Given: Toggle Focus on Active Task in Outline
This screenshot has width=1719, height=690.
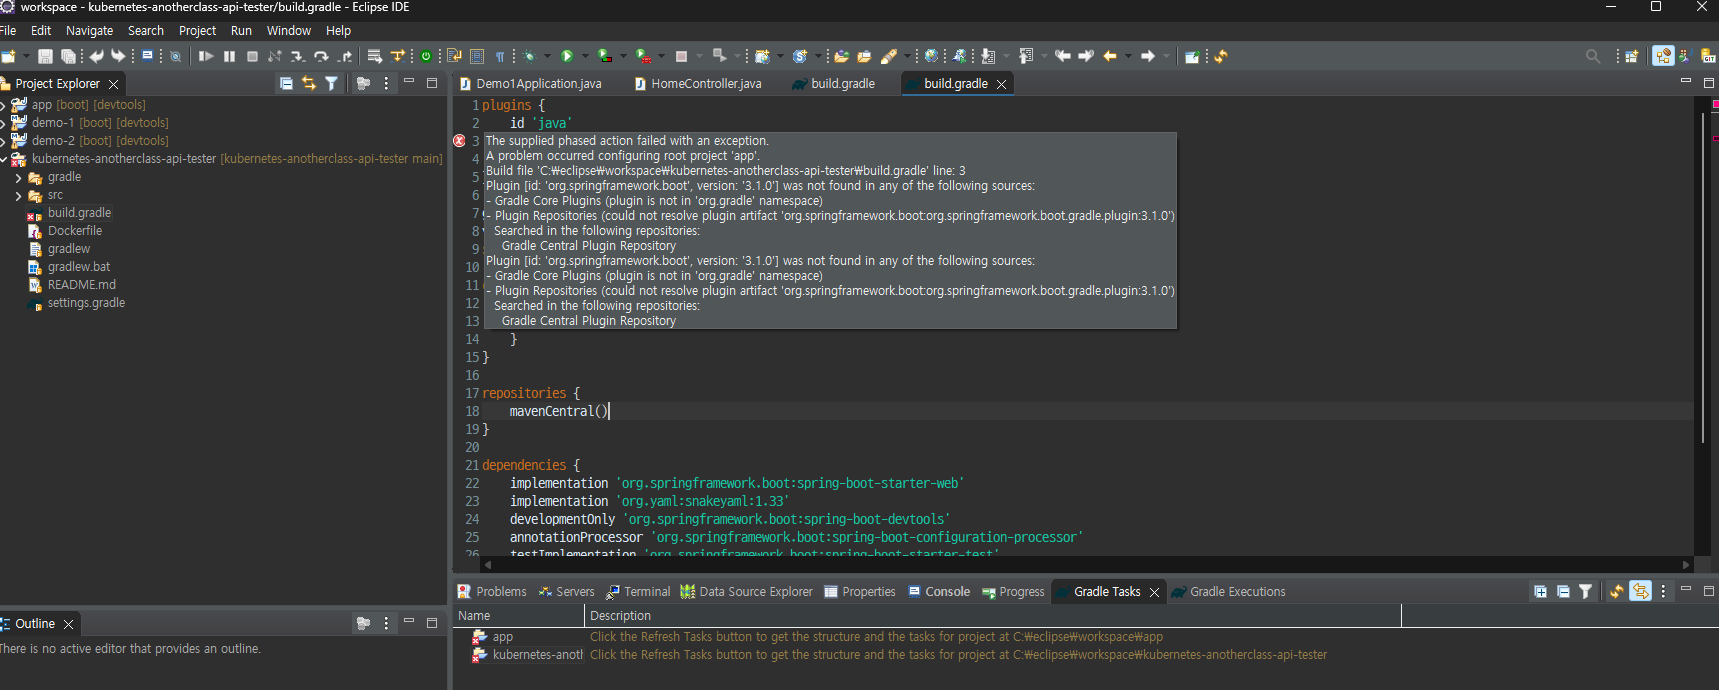Looking at the screenshot, I should click(x=363, y=624).
